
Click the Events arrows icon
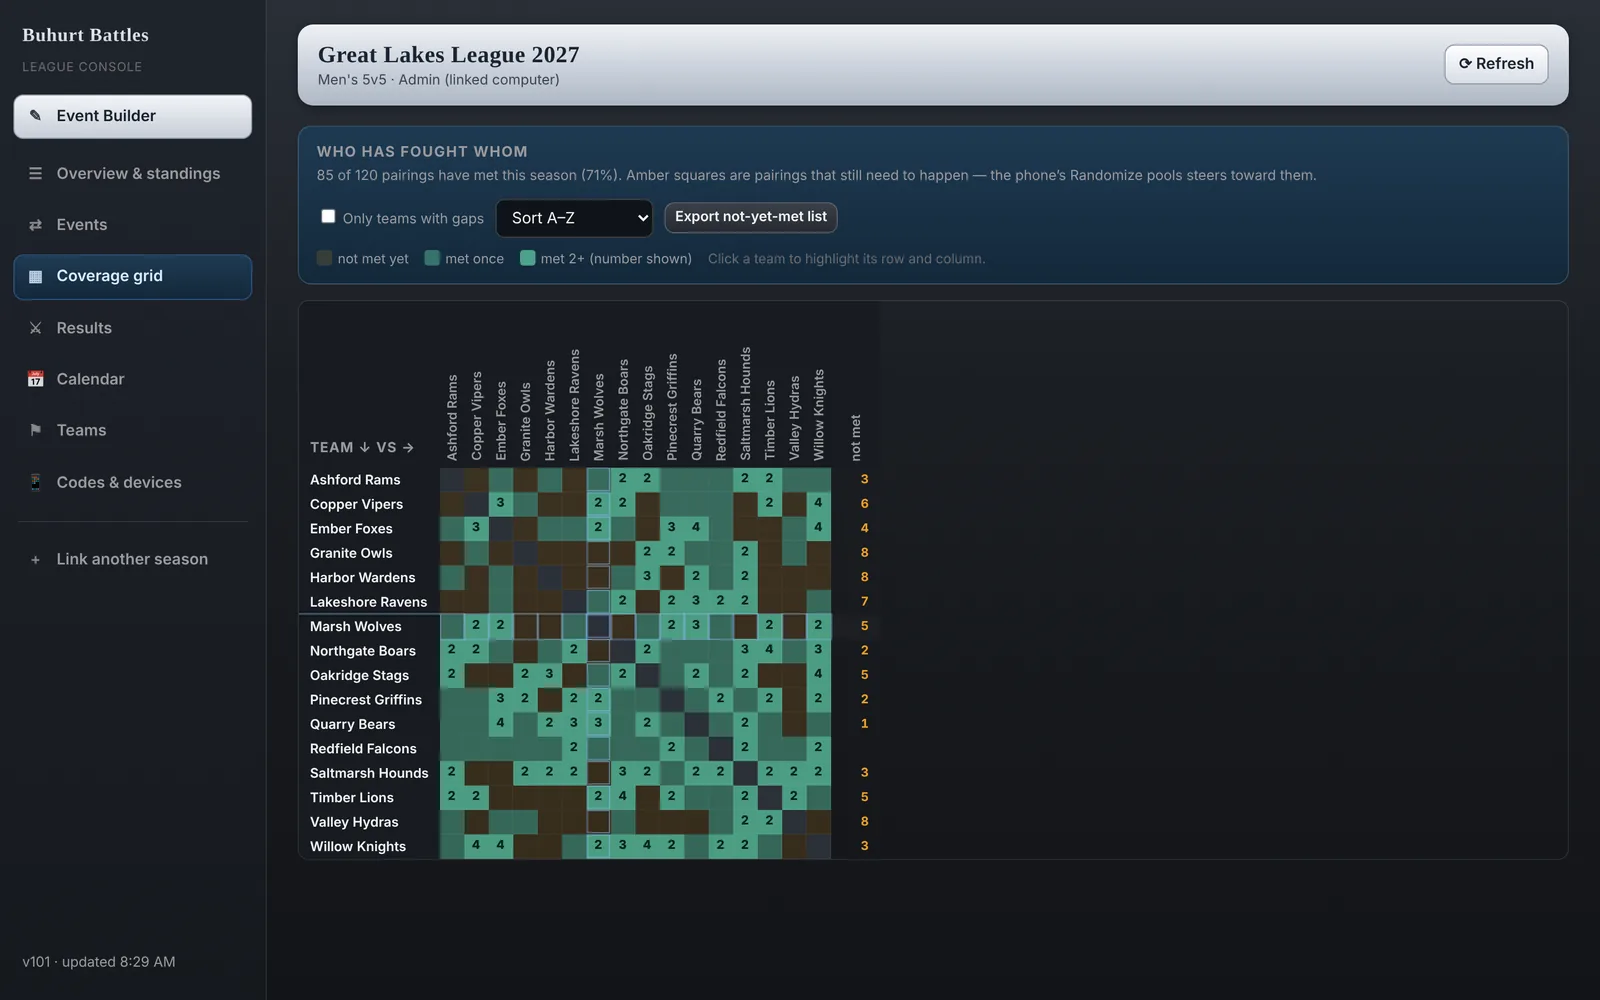tap(36, 225)
